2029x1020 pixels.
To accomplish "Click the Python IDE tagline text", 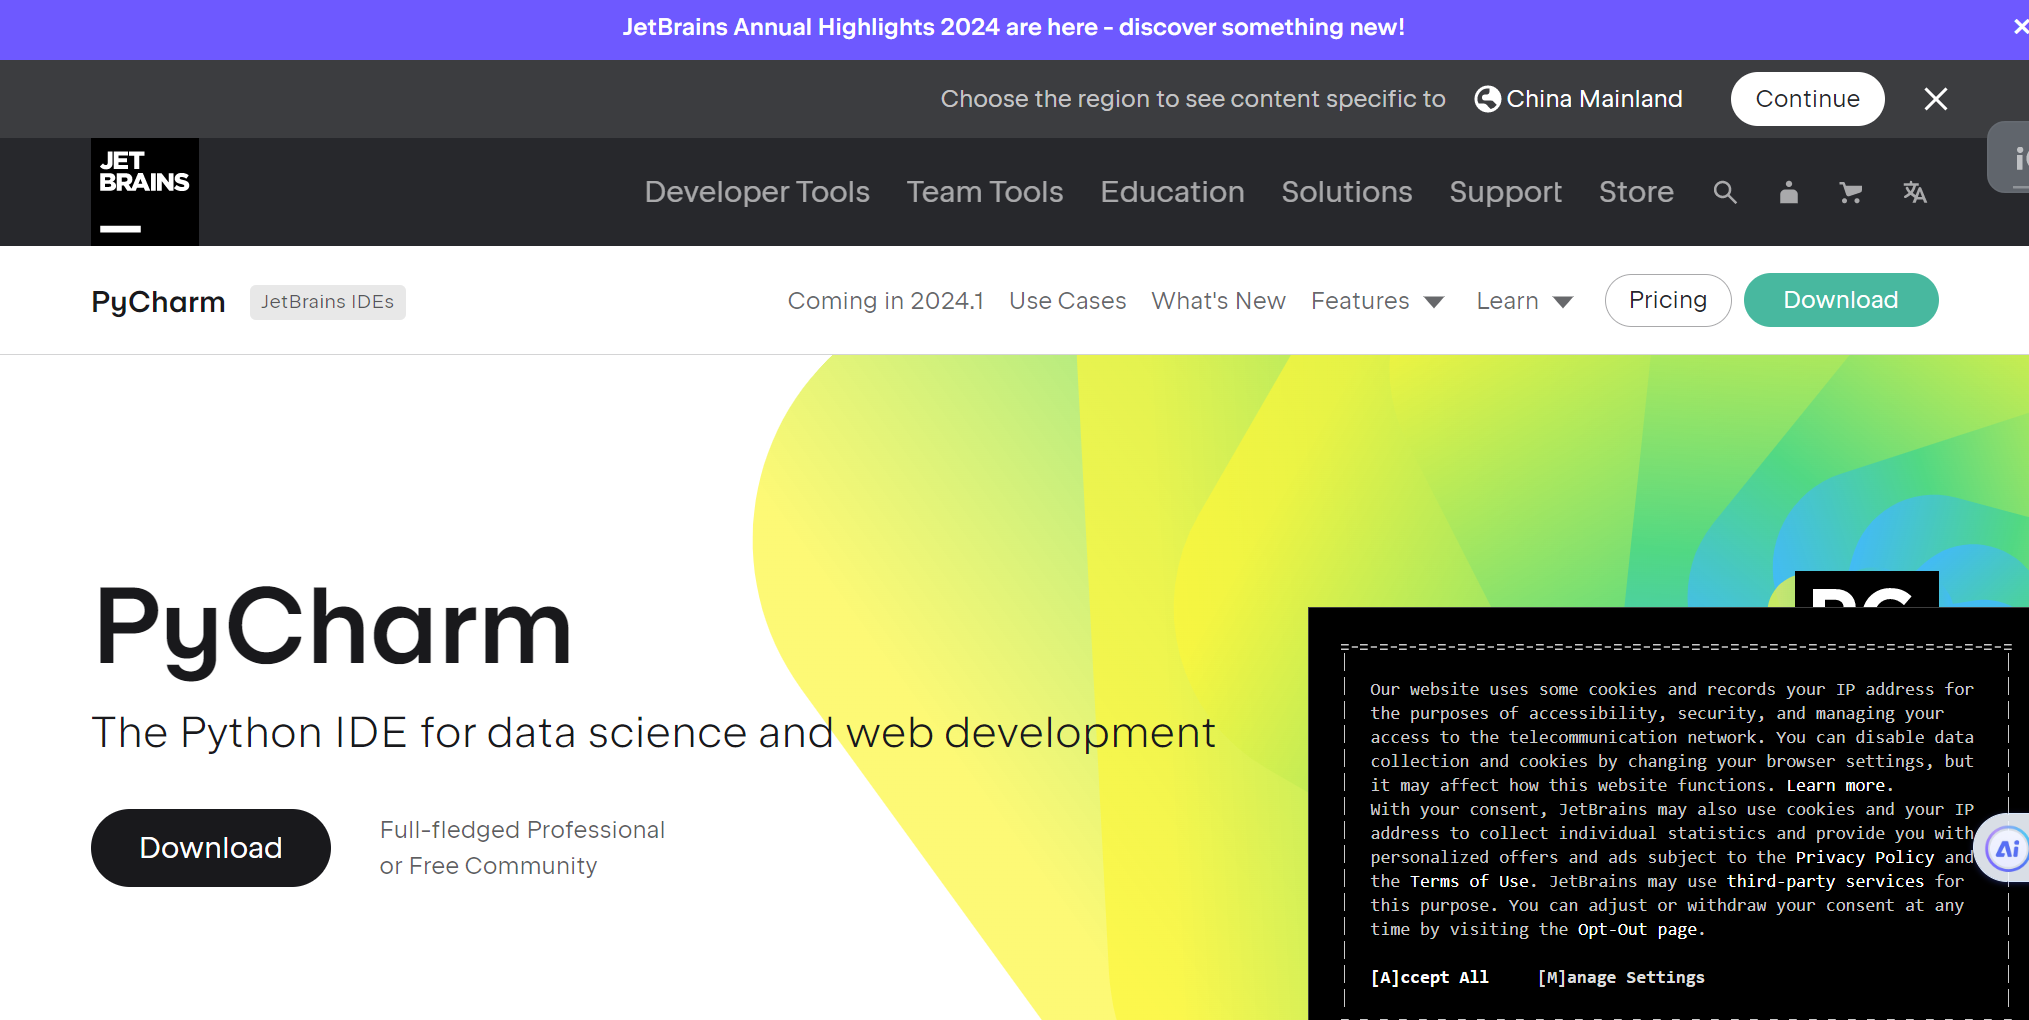I will (x=654, y=733).
